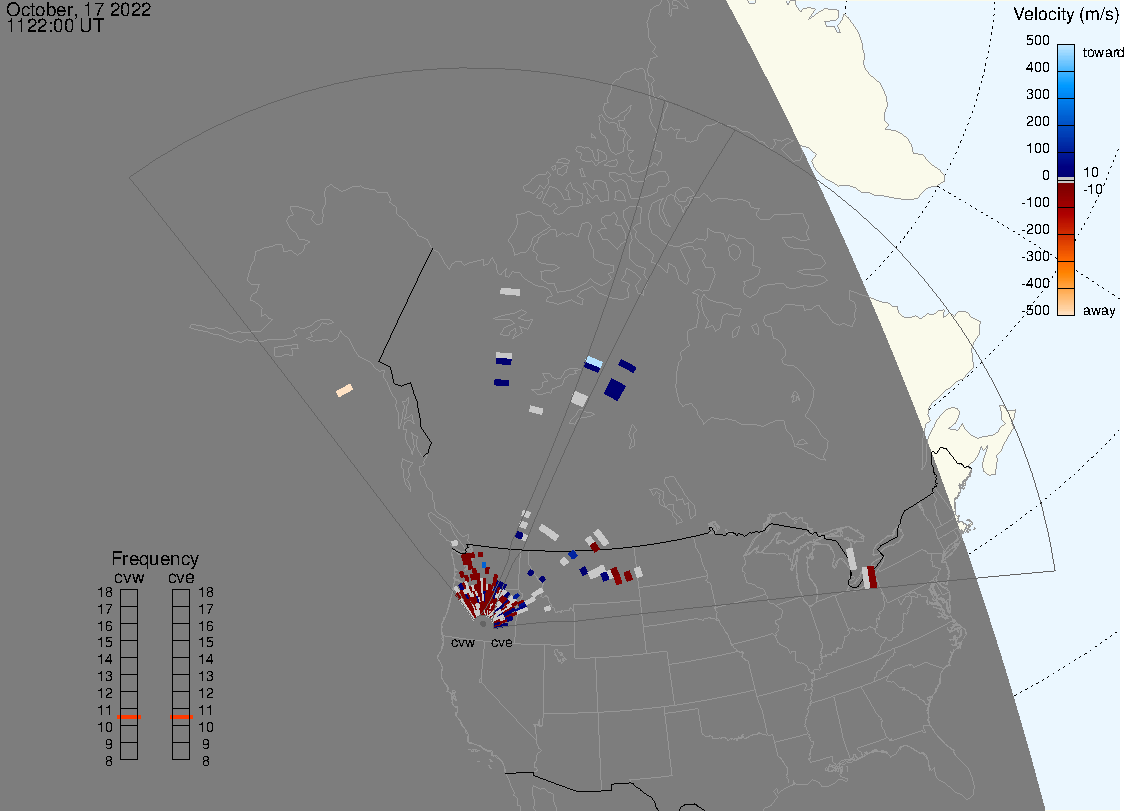Viewport: 1124px width, 811px height.
Task: Click the isolated peach data cell over Alaska
Action: (x=344, y=390)
